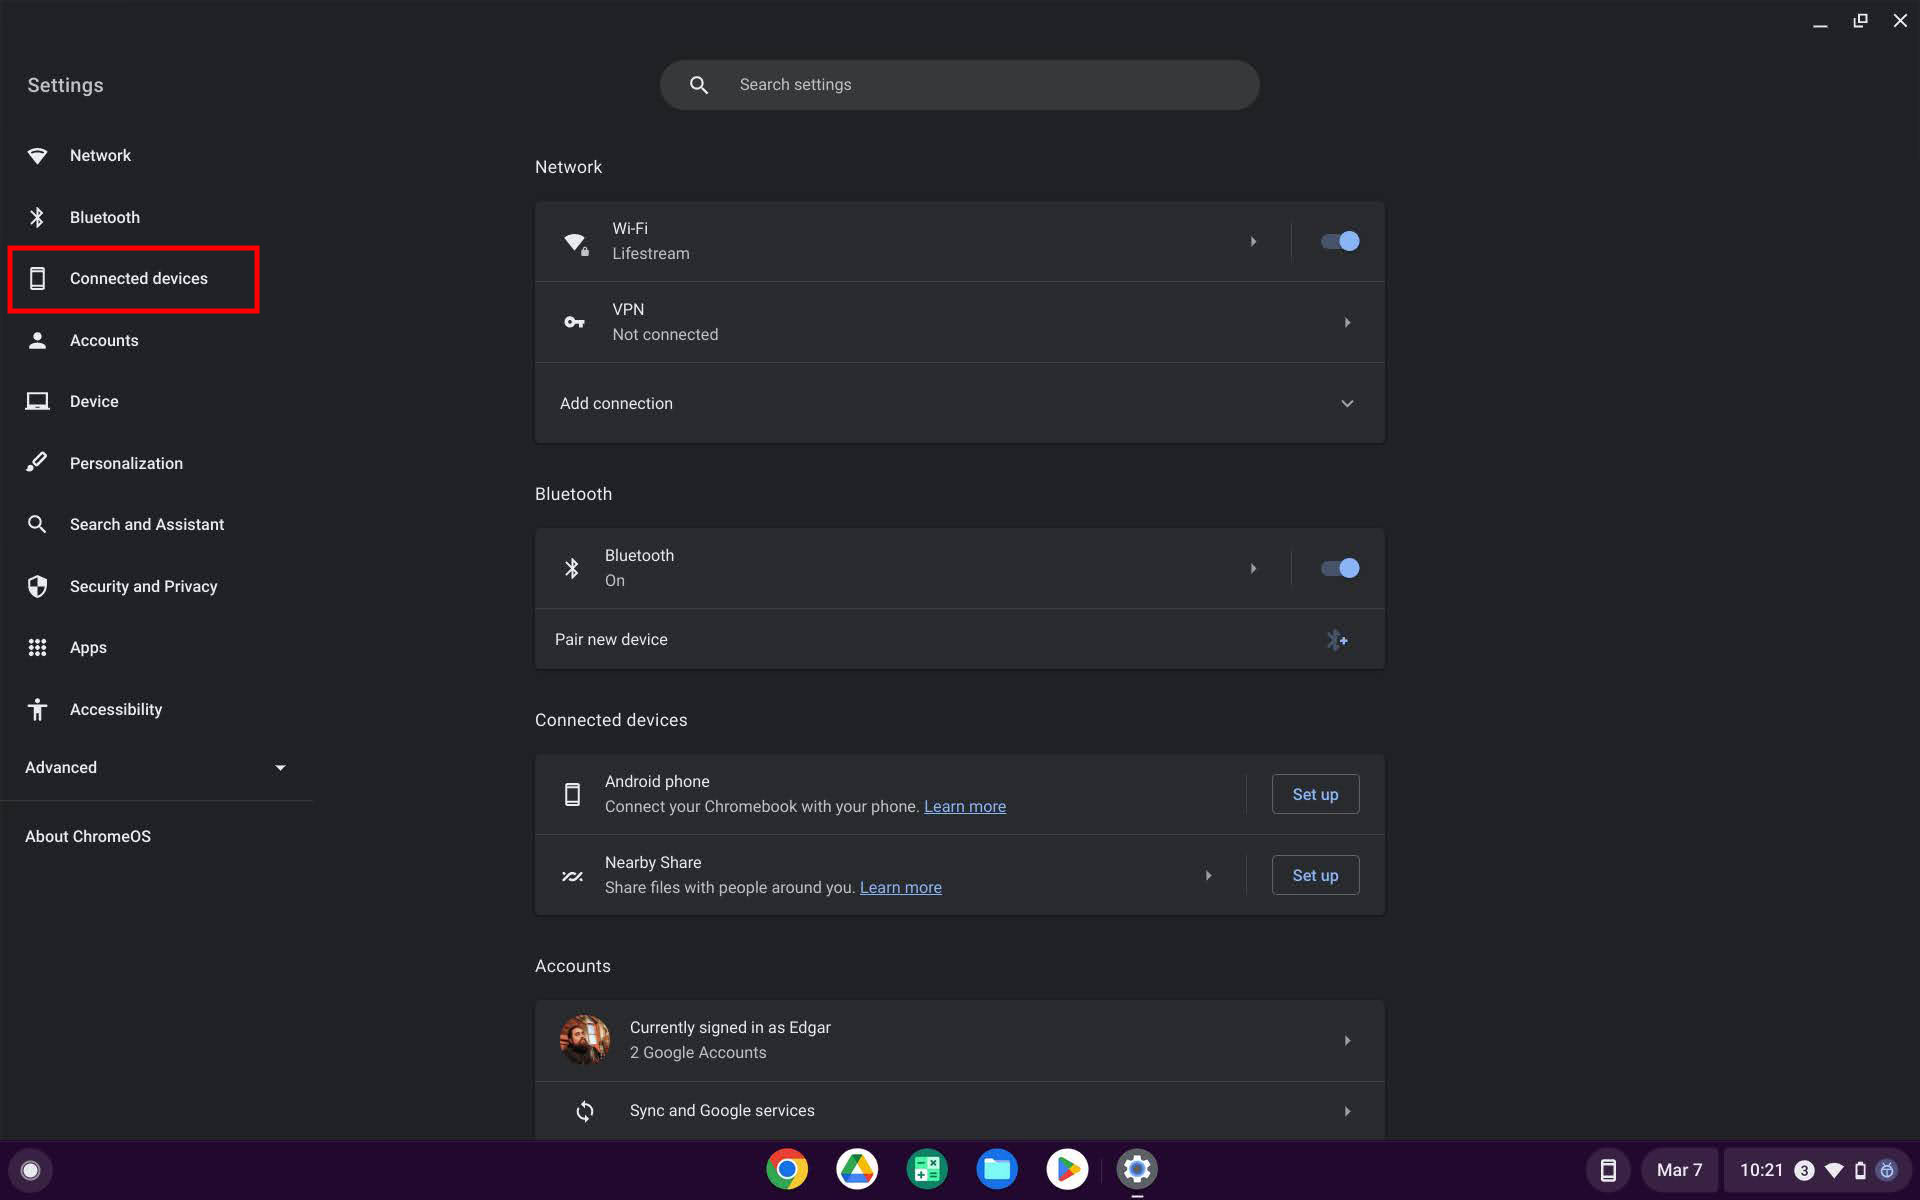Viewport: 1920px width, 1200px height.
Task: Turn off the Wi-Fi toggle
Action: (1340, 241)
